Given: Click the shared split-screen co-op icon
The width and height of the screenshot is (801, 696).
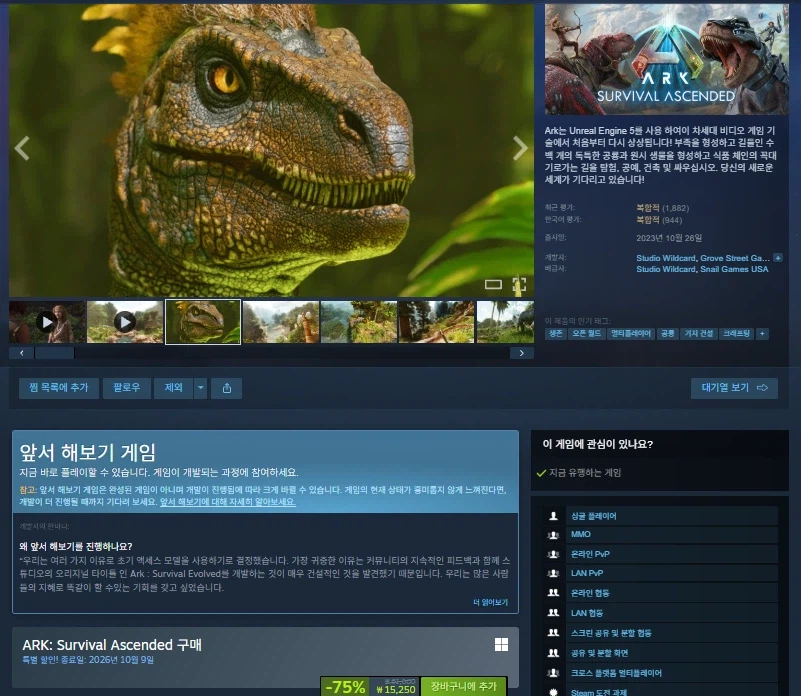Looking at the screenshot, I should click(x=553, y=633).
